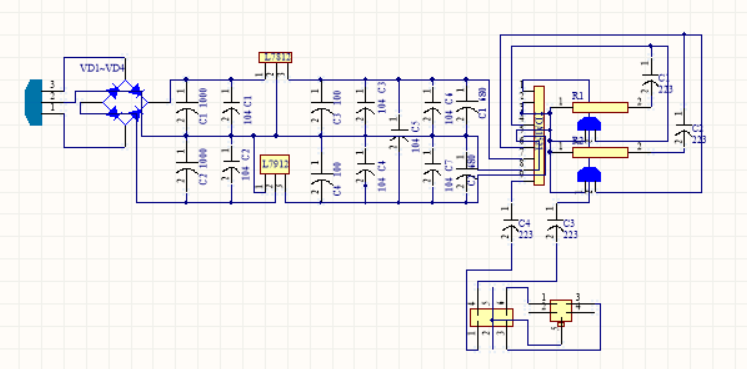Click the C3 100 capacitor symbol
Image resolution: width=747 pixels, height=369 pixels.
(321, 108)
